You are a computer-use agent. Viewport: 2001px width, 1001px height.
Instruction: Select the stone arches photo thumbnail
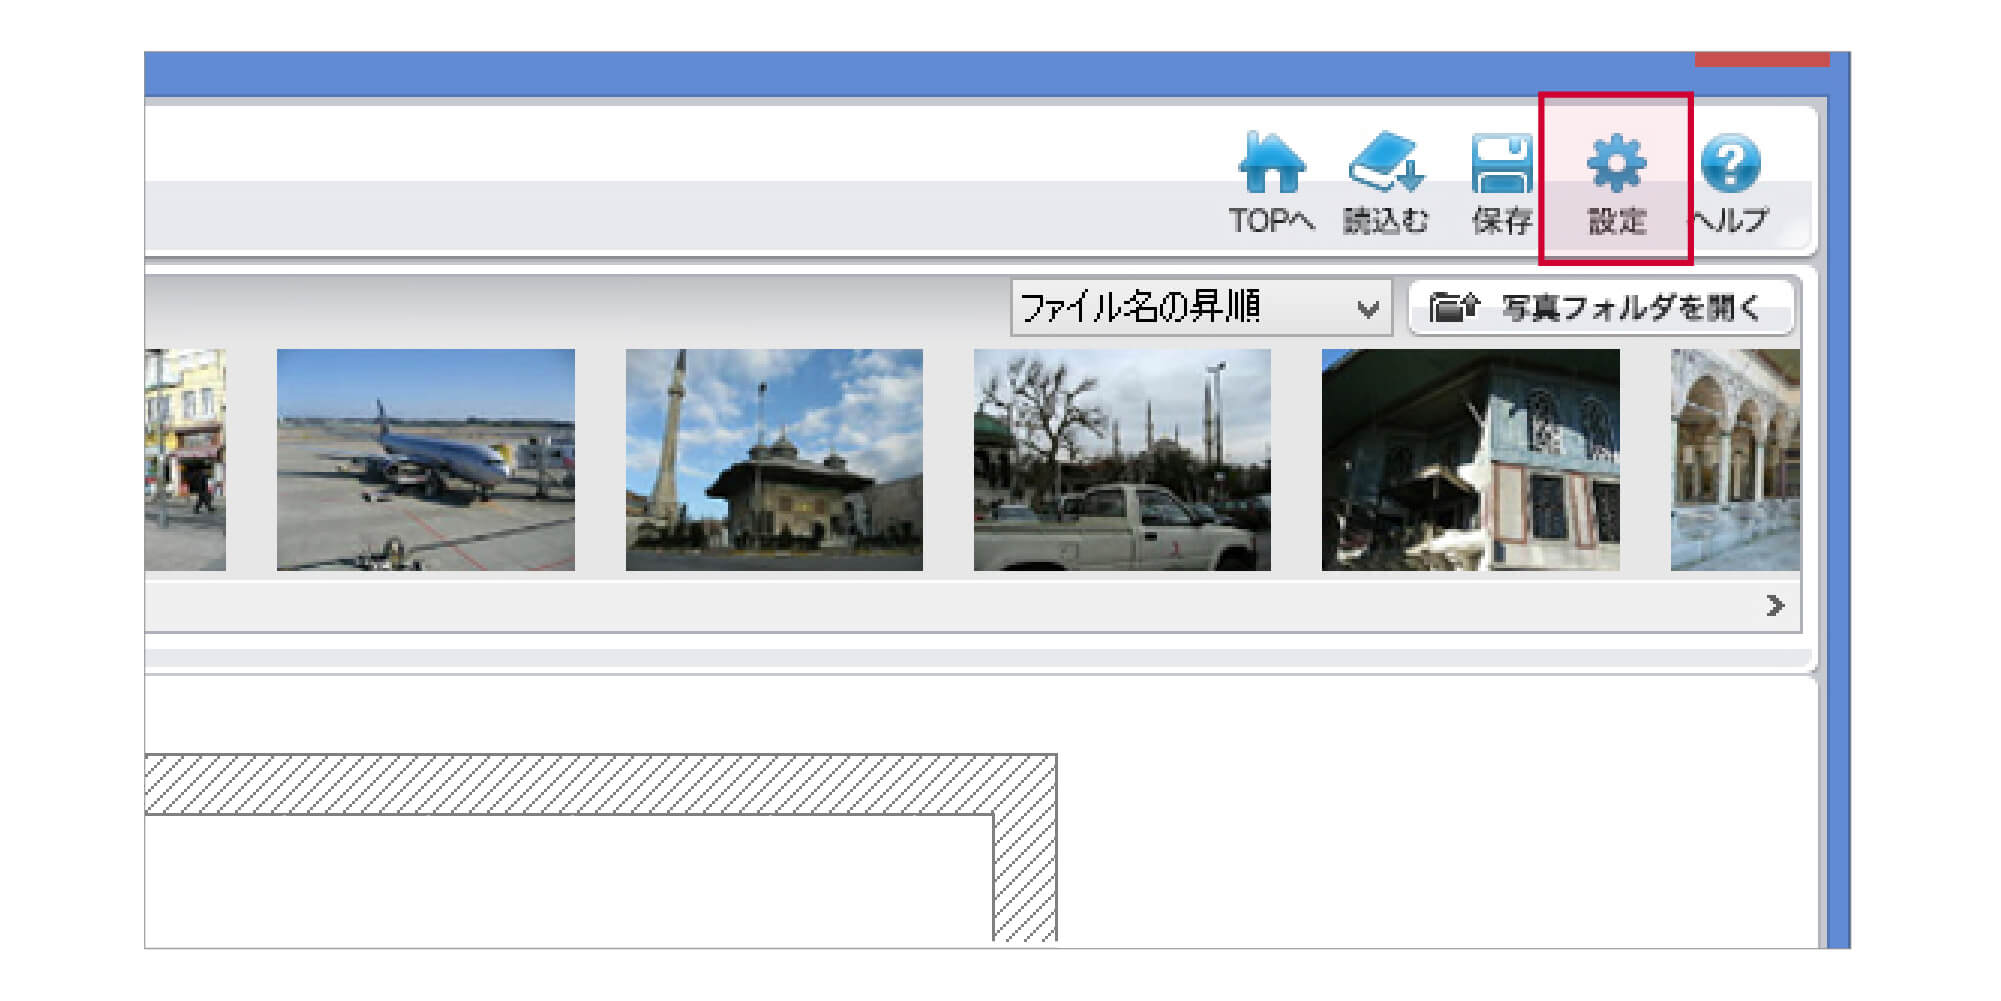[x=1735, y=460]
